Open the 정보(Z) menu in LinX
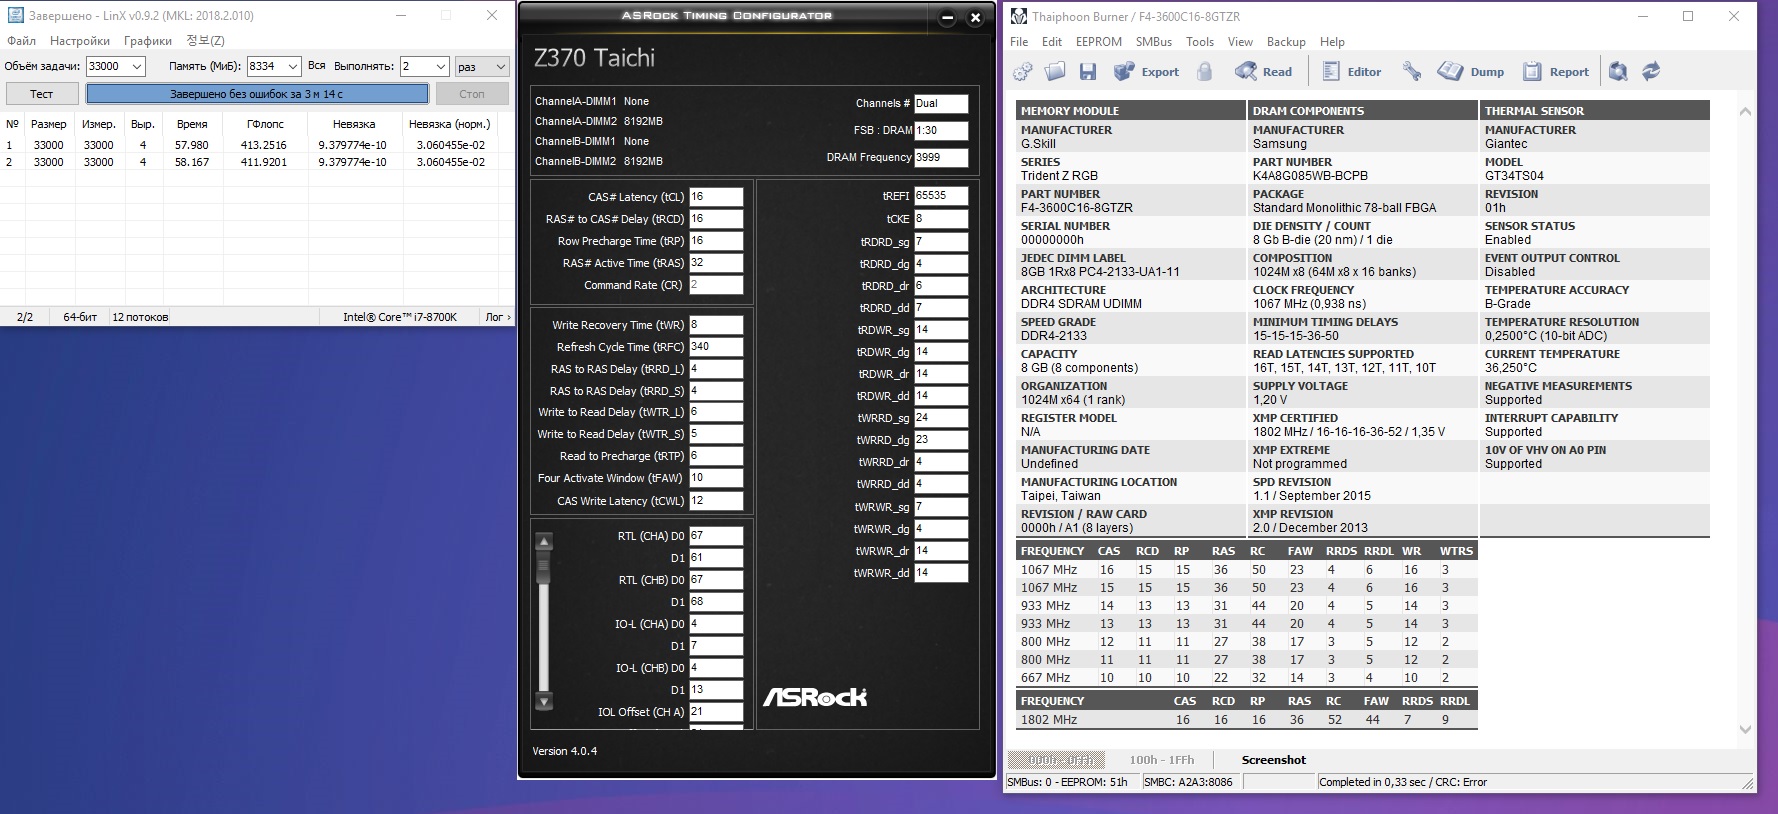This screenshot has width=1778, height=814. click(205, 41)
